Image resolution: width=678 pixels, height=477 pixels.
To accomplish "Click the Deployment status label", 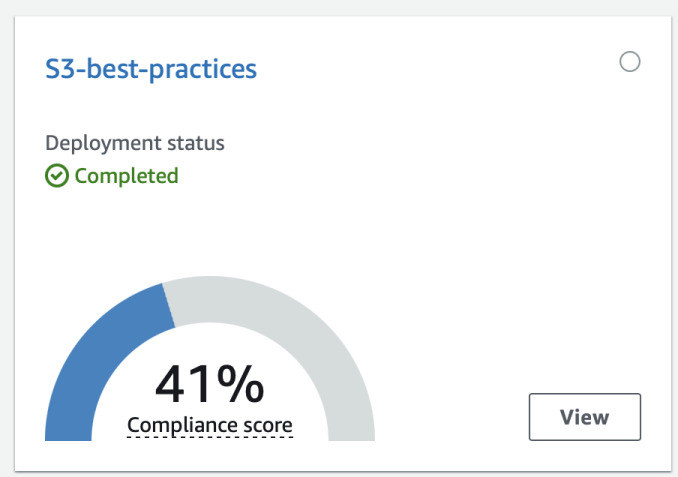I will click(135, 143).
